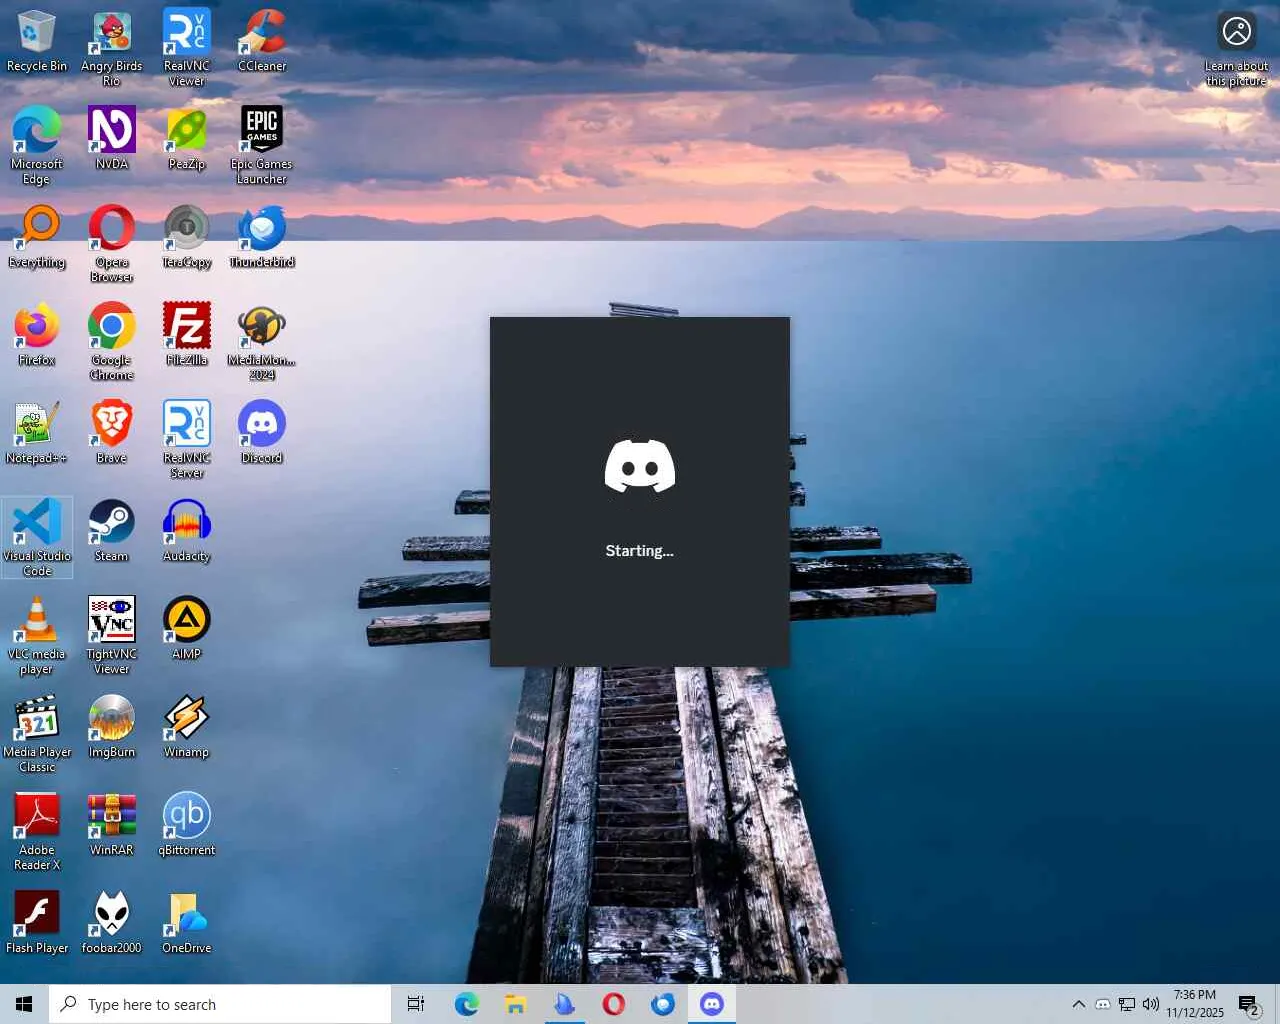The image size is (1280, 1024).
Task: Select the RealVNC Server desktop shortcut
Action: tap(187, 440)
